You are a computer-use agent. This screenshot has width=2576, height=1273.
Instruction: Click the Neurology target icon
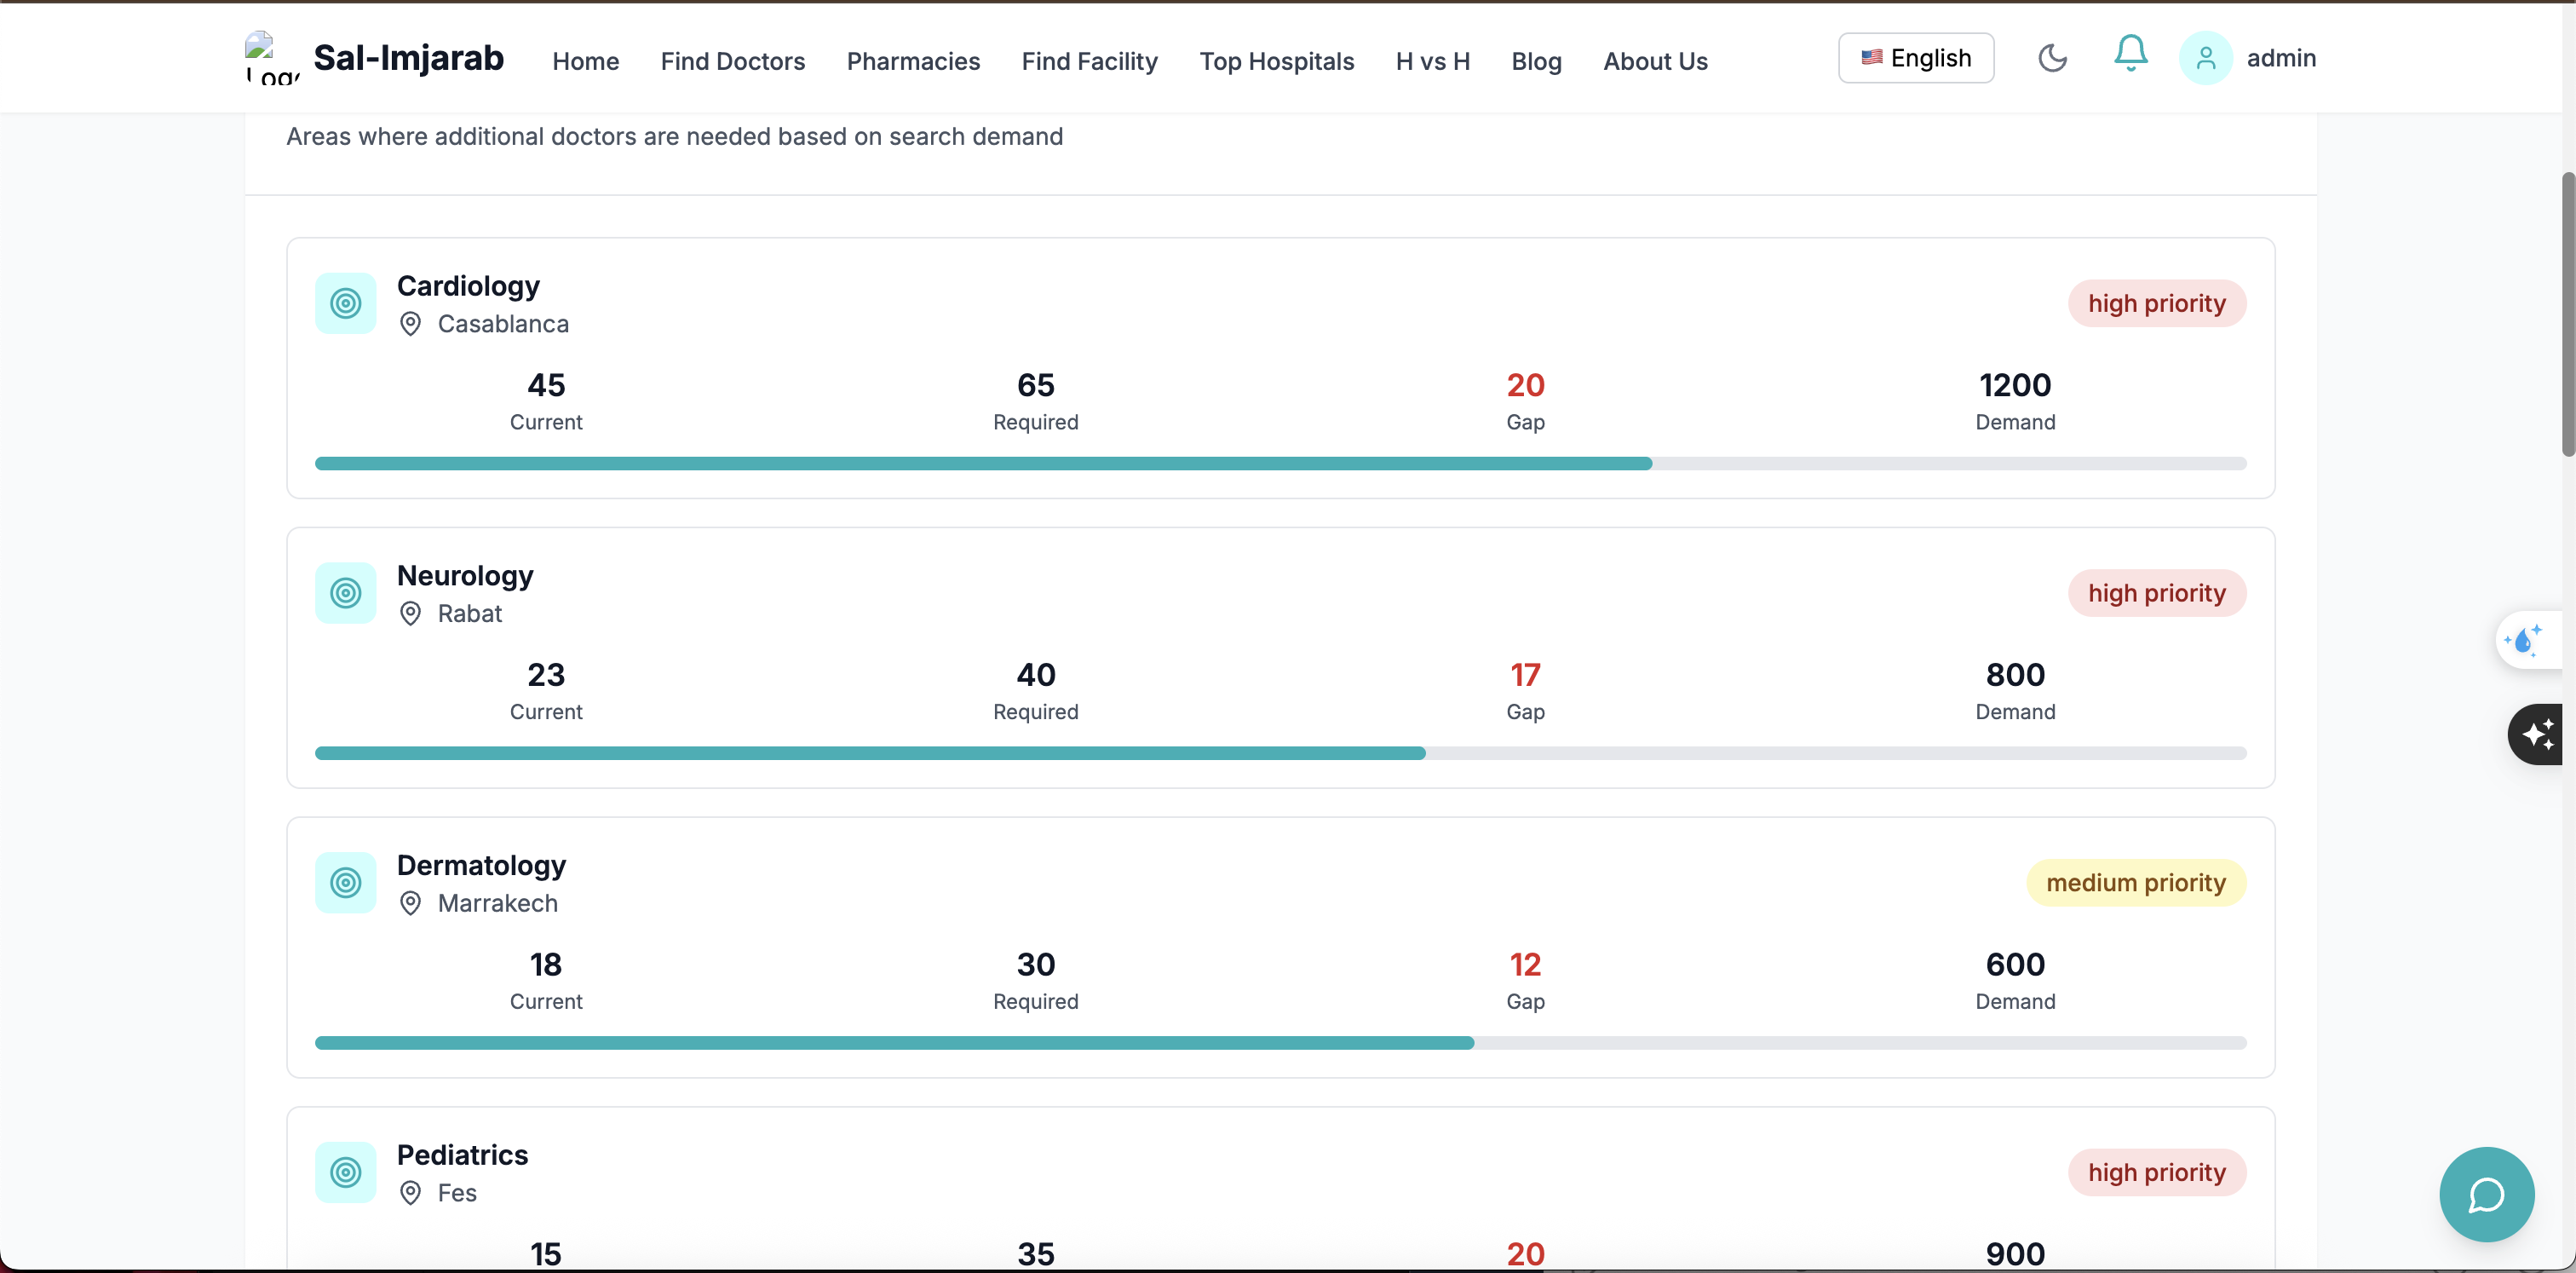(345, 593)
